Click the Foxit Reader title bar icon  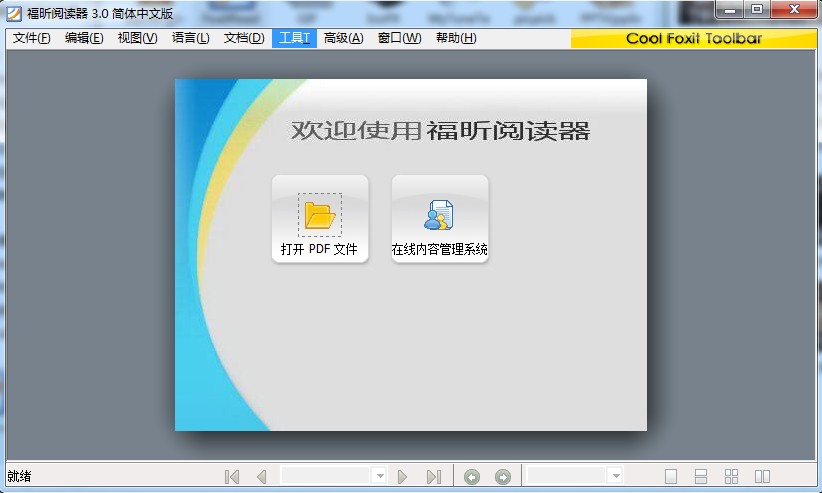click(x=14, y=13)
